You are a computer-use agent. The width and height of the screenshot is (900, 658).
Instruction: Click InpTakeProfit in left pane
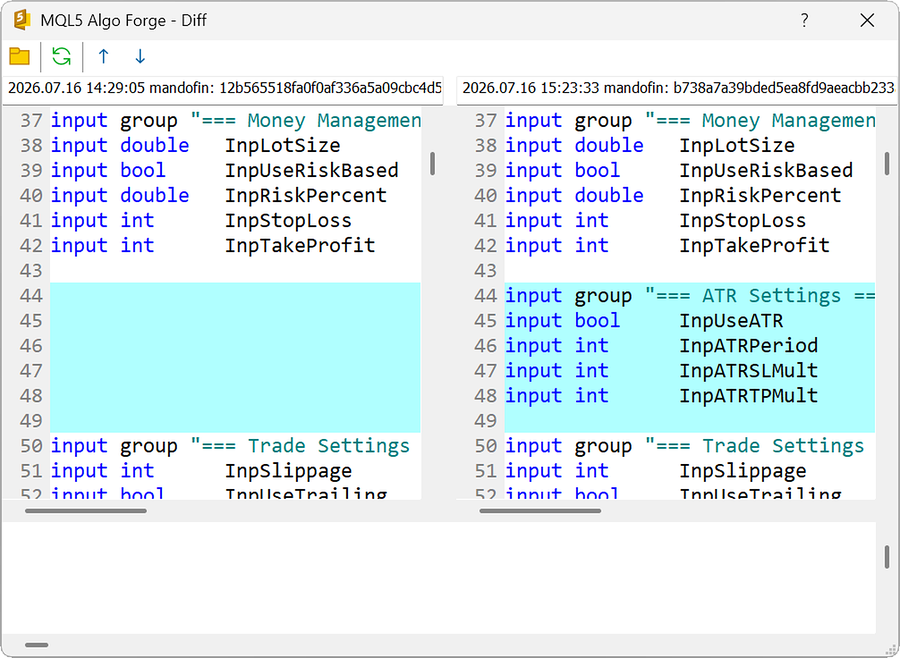(300, 246)
